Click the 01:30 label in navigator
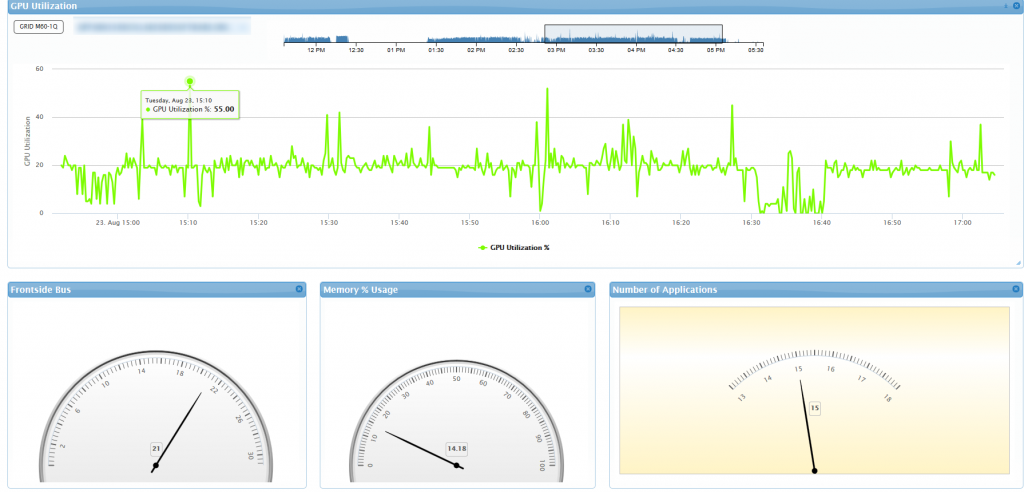The image size is (1024, 492). [436, 50]
